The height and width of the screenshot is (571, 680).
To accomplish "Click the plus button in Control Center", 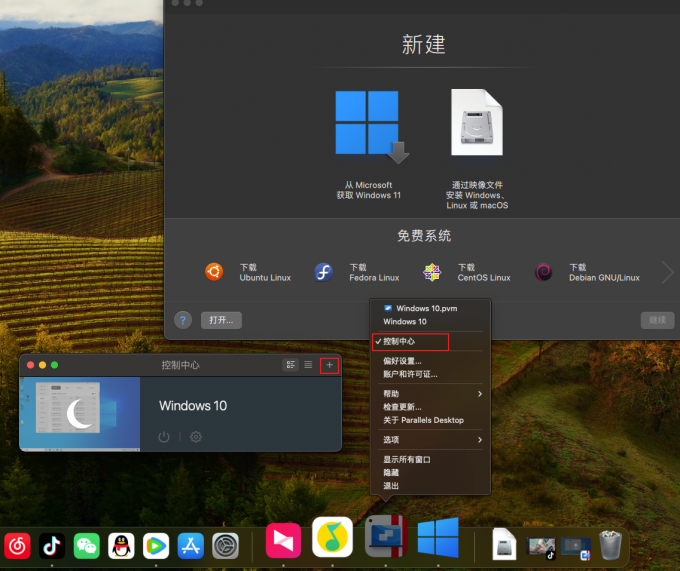I will point(329,365).
